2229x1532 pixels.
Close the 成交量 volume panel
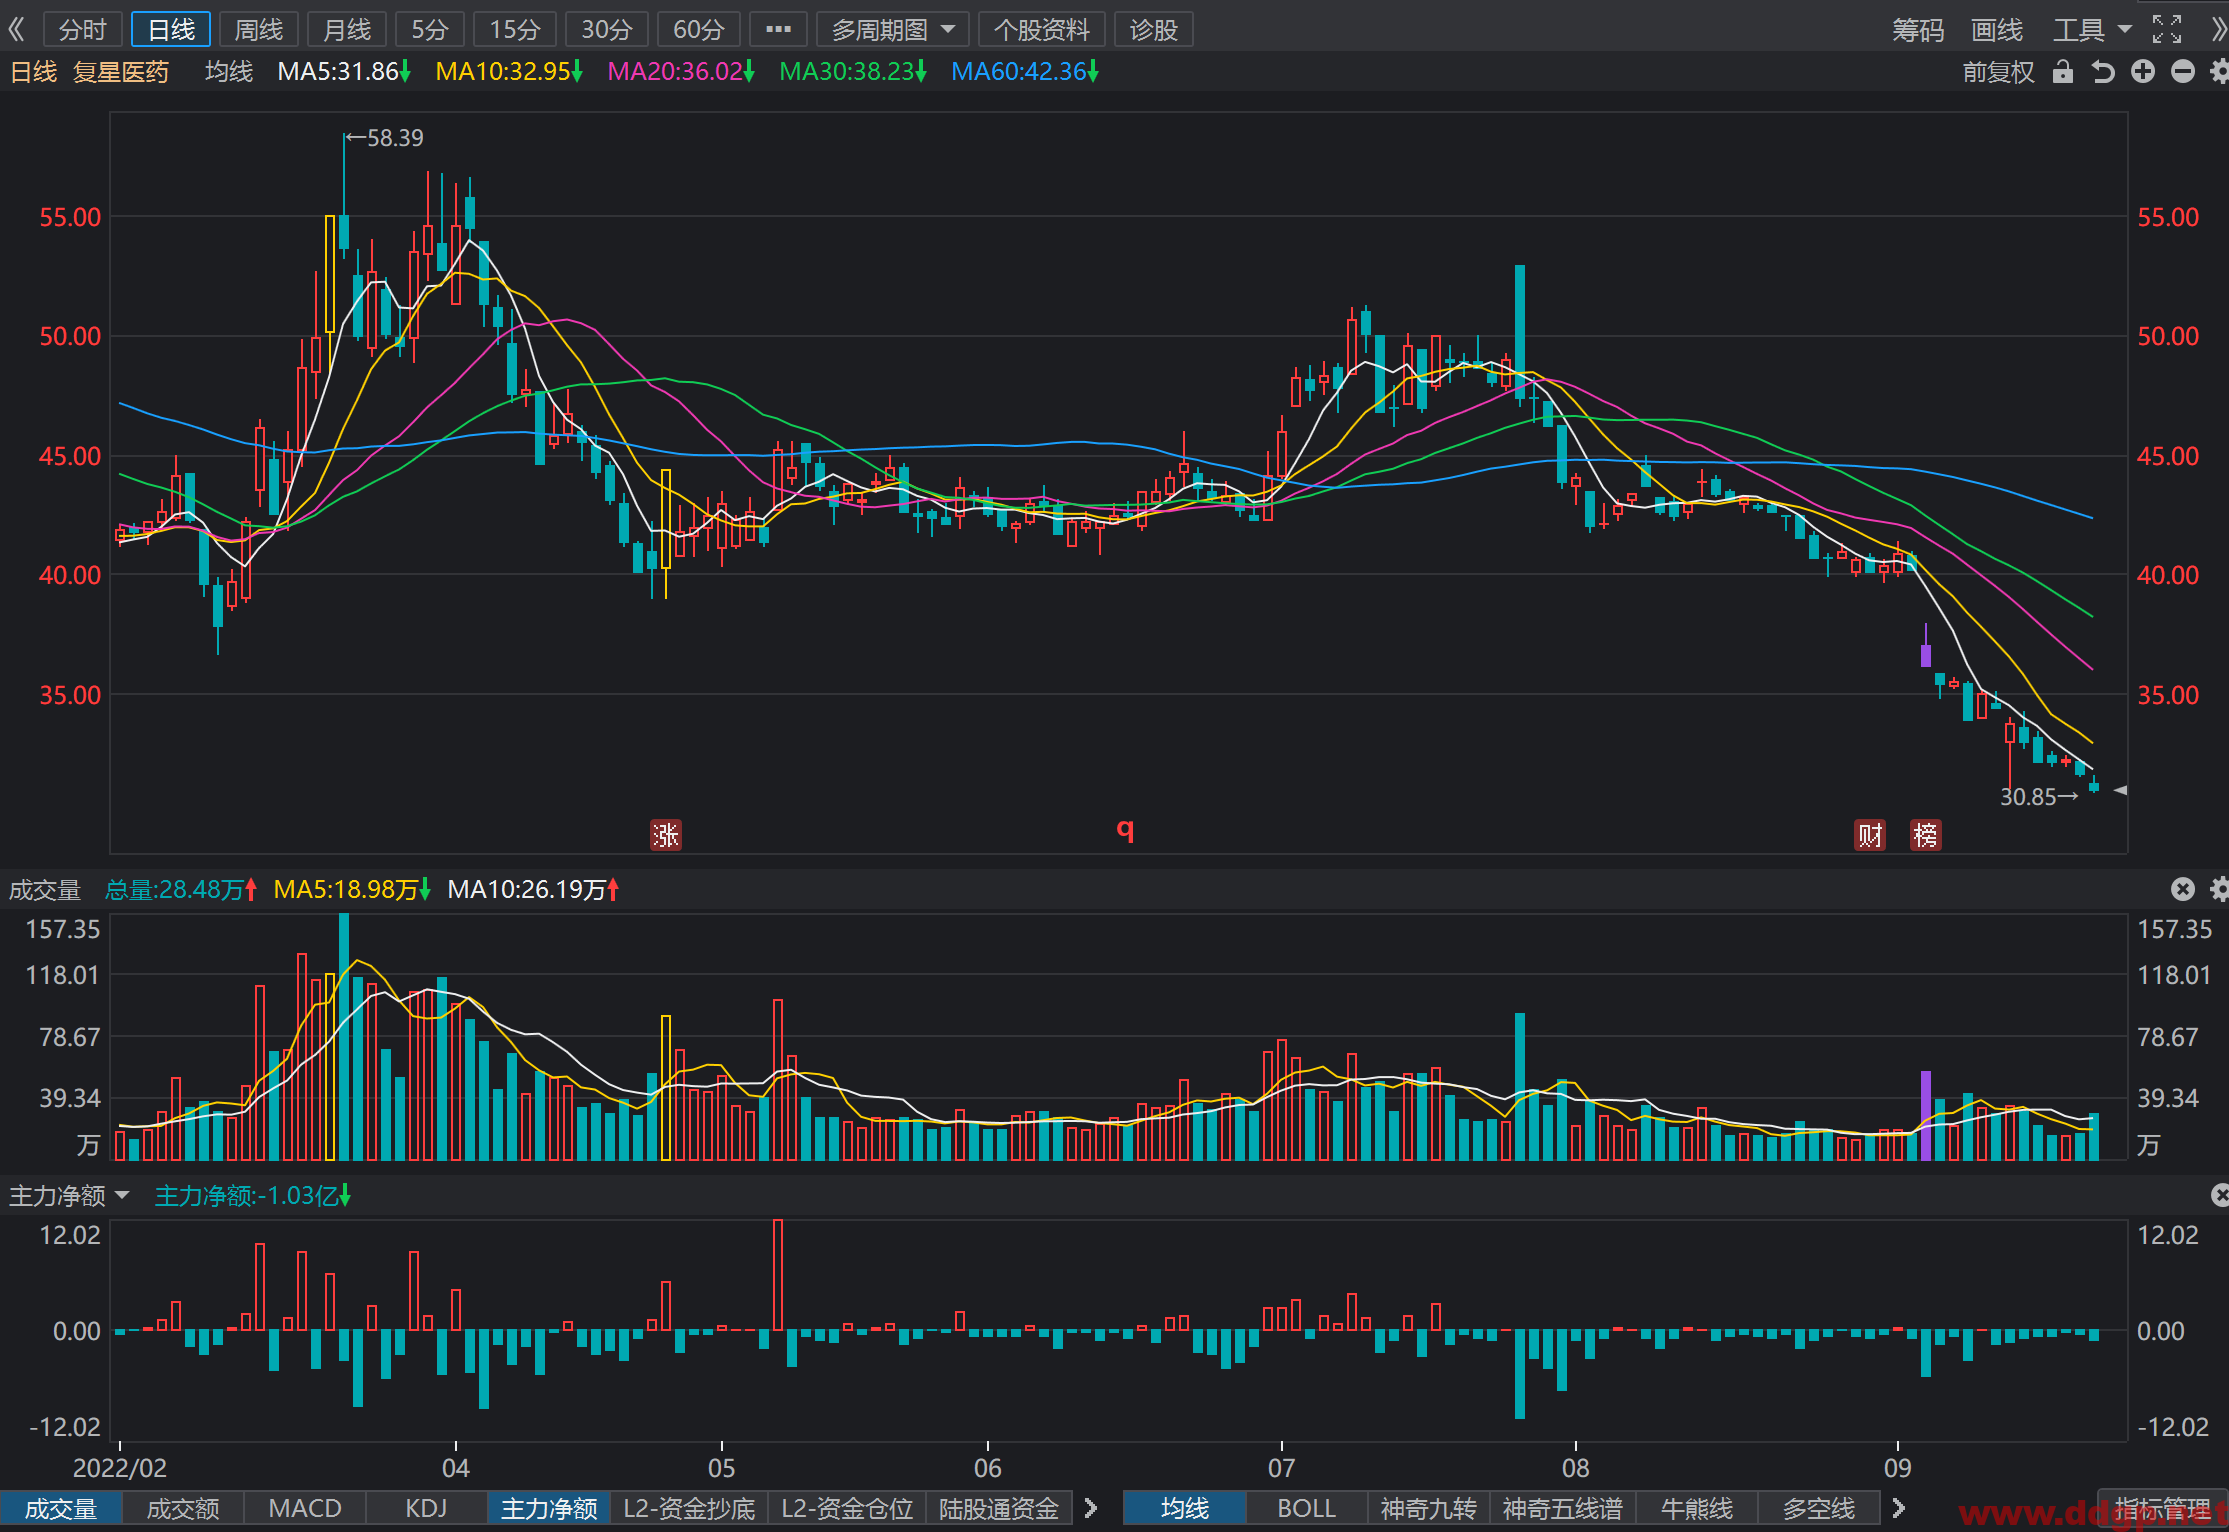[x=2183, y=889]
